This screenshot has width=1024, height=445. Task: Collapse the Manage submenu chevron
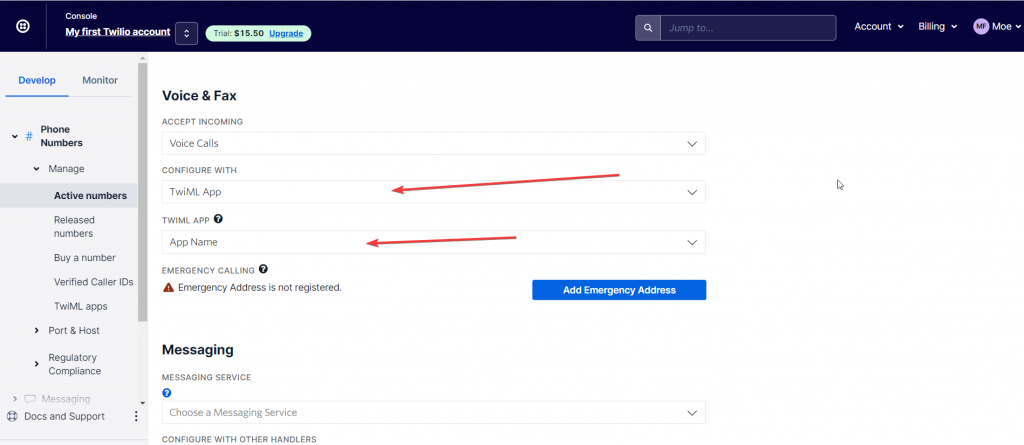pyautogui.click(x=37, y=169)
